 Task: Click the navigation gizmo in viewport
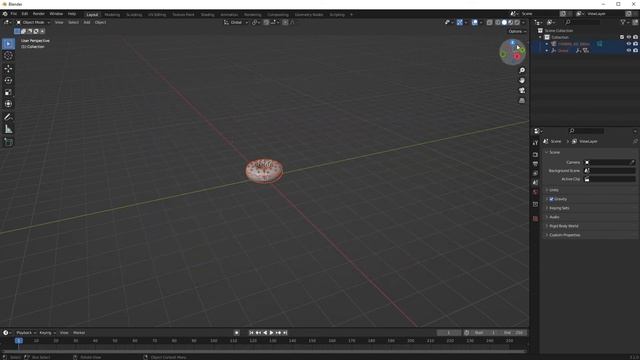pyautogui.click(x=513, y=52)
